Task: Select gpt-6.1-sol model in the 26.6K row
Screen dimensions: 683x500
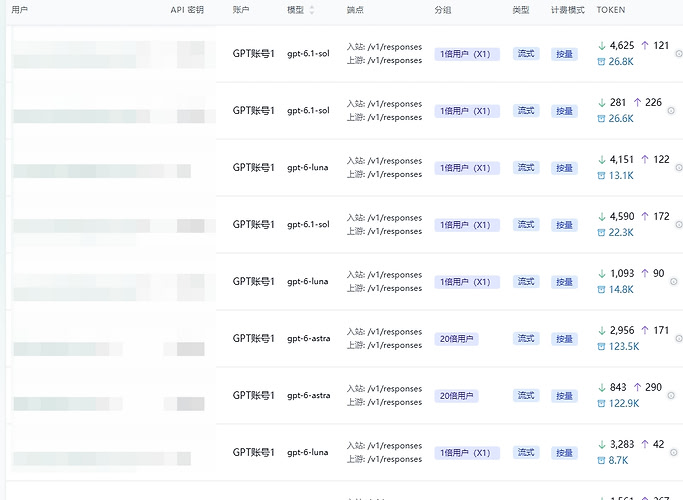Action: pyautogui.click(x=308, y=111)
